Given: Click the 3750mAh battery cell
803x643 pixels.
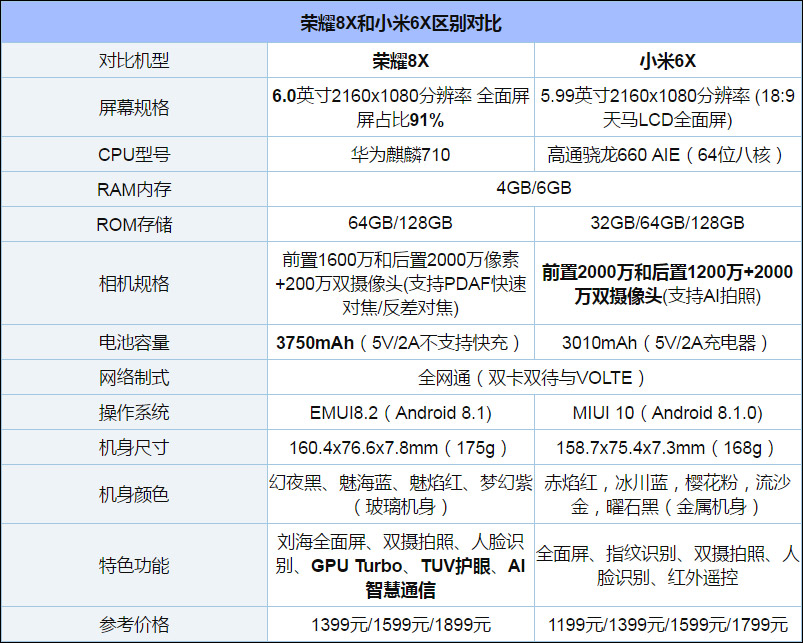Looking at the screenshot, I should coord(400,342).
